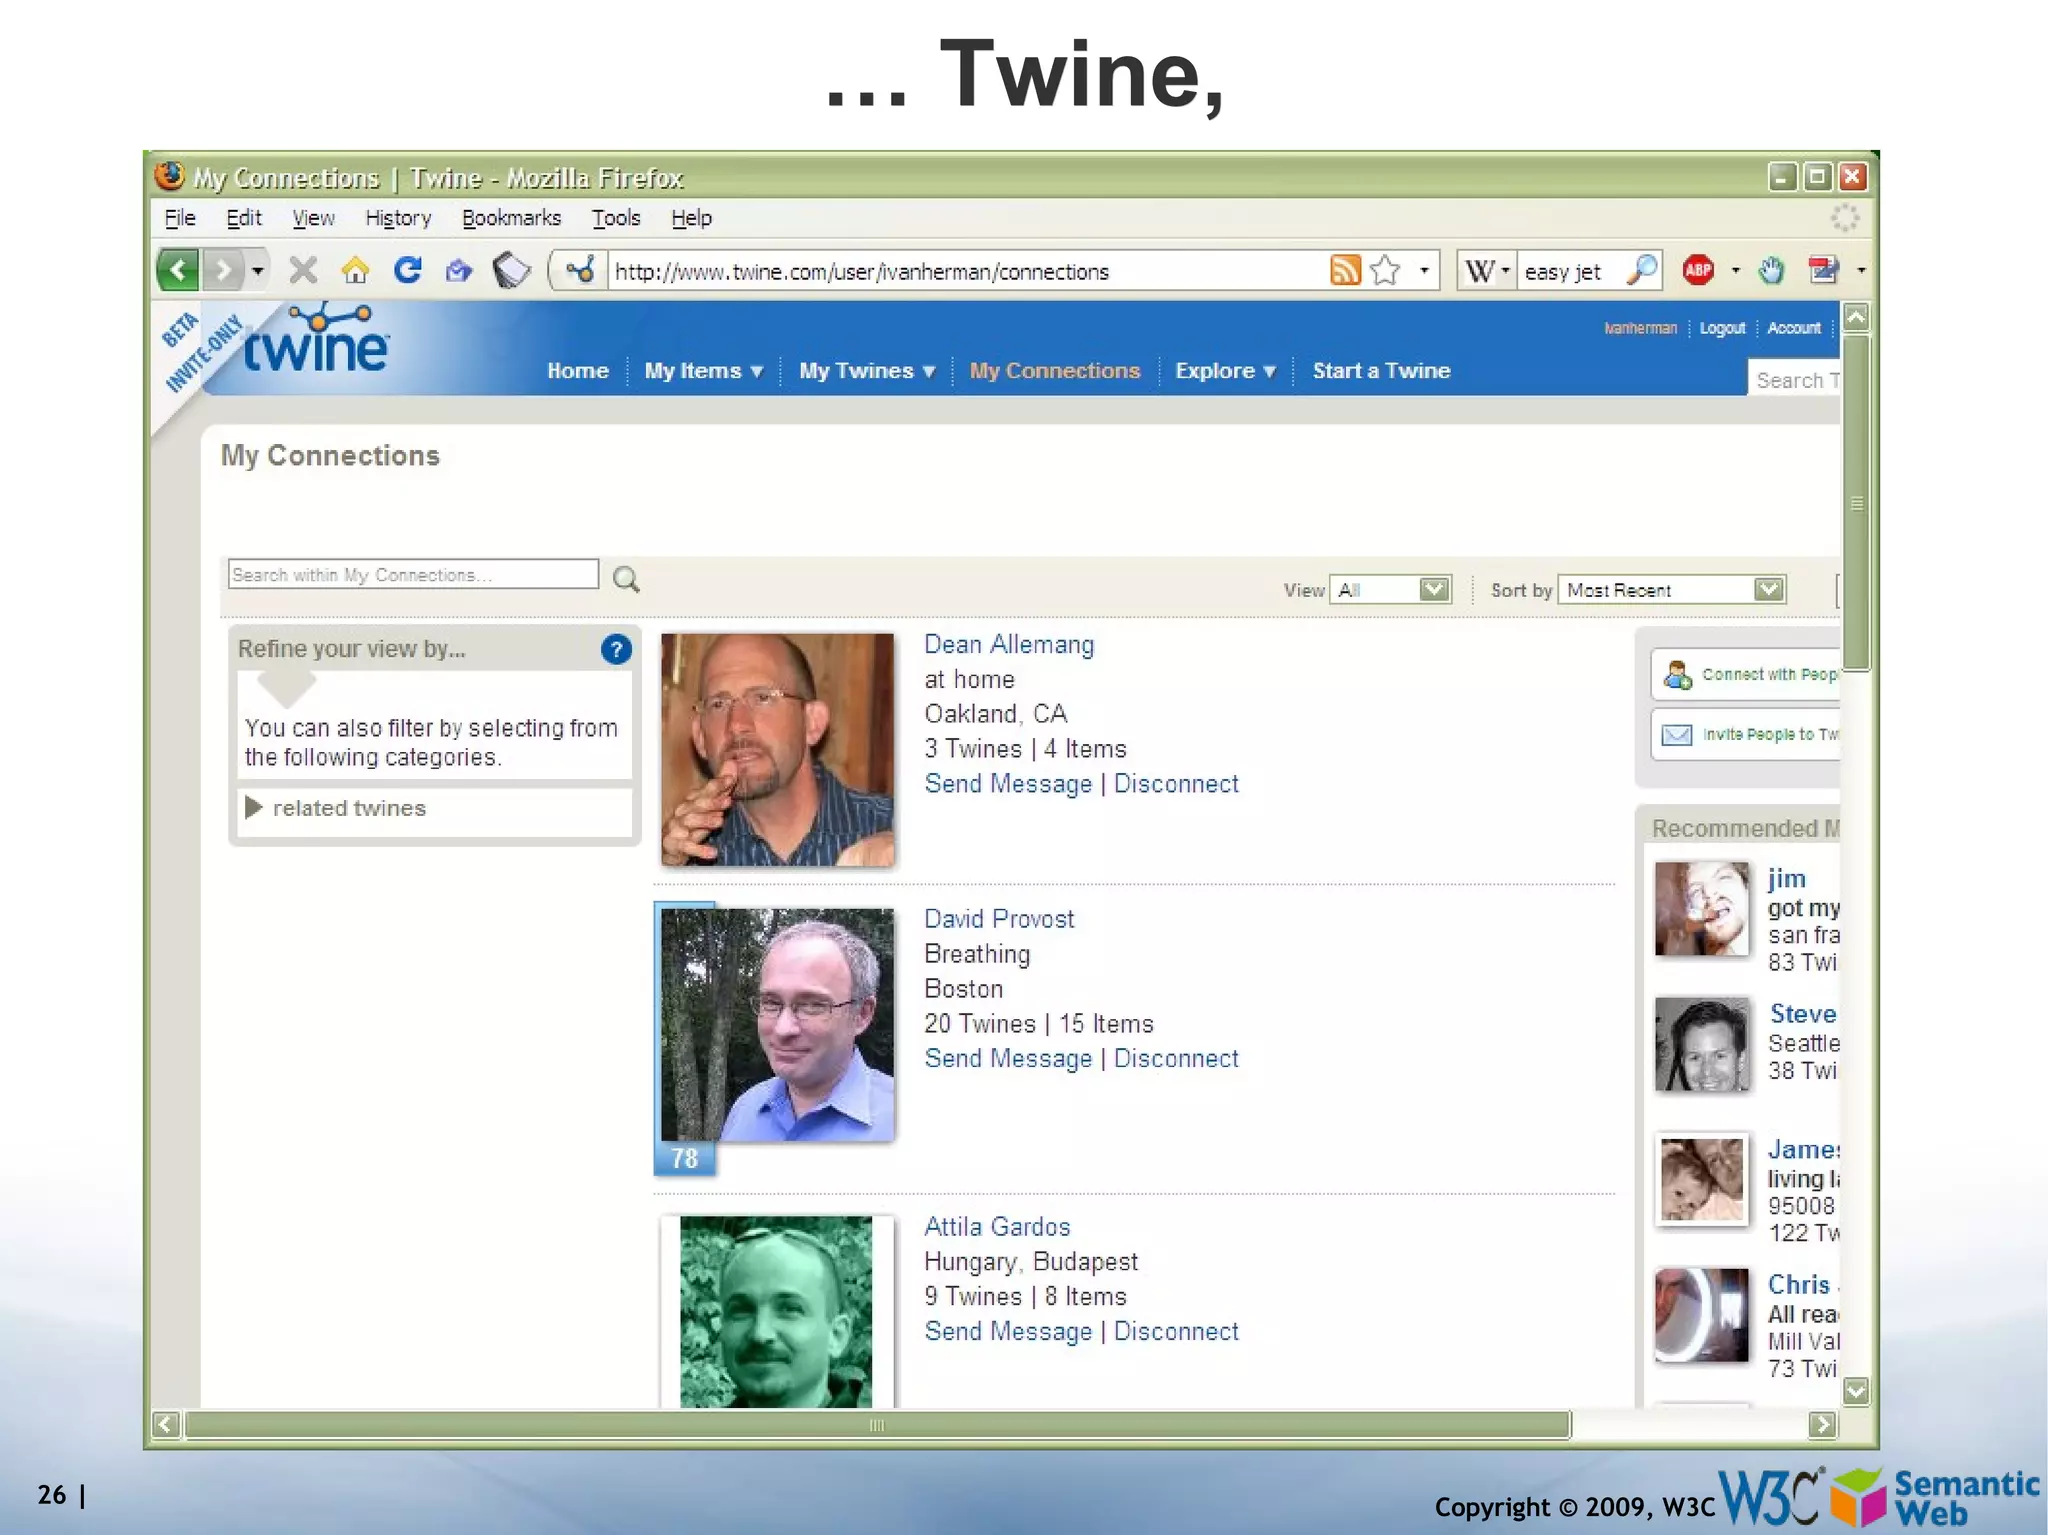Open recommended member jim's thumbnail
The height and width of the screenshot is (1535, 2048).
click(1702, 909)
